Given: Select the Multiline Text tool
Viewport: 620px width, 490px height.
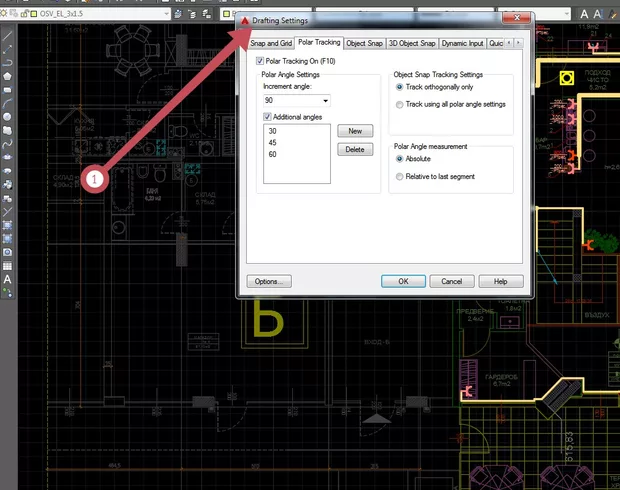Looking at the screenshot, I should (8, 279).
